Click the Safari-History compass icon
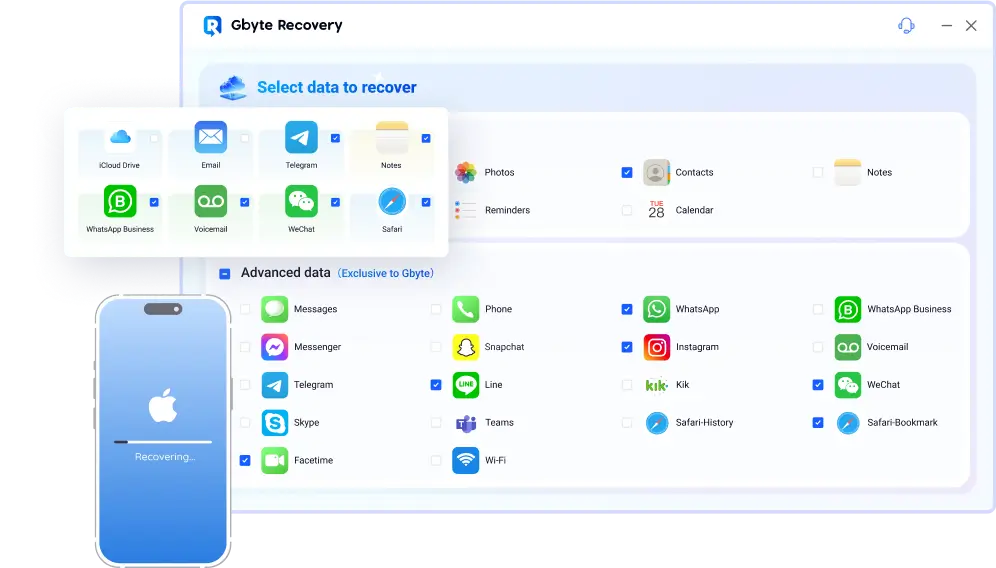 coord(656,423)
